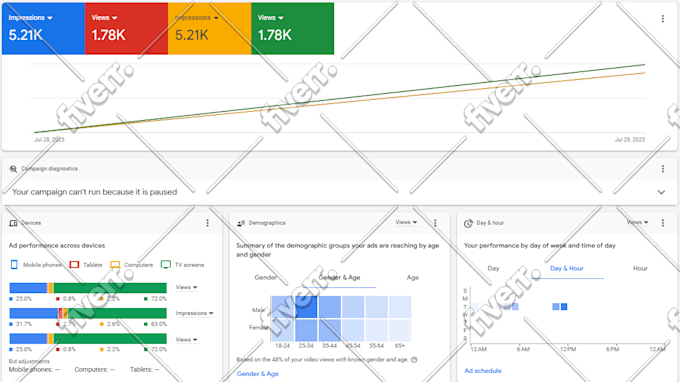Switch to the Gender & Age tab
Image resolution: width=680 pixels, height=382 pixels.
340,278
